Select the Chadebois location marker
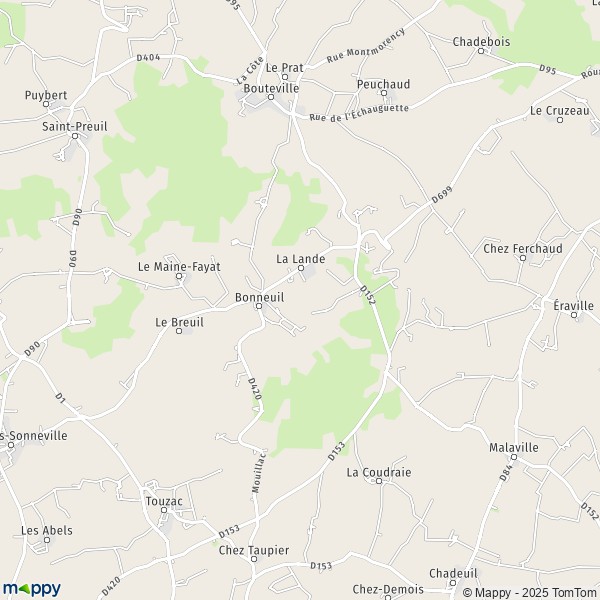Image resolution: width=600 pixels, height=600 pixels. tap(481, 51)
